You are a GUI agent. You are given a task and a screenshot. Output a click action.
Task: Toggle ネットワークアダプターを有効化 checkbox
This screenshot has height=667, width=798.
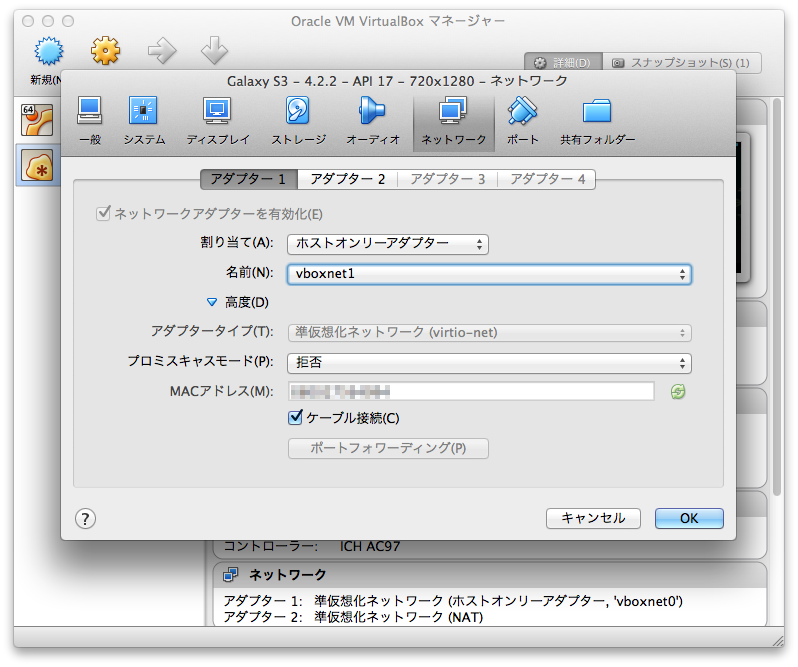[x=103, y=213]
